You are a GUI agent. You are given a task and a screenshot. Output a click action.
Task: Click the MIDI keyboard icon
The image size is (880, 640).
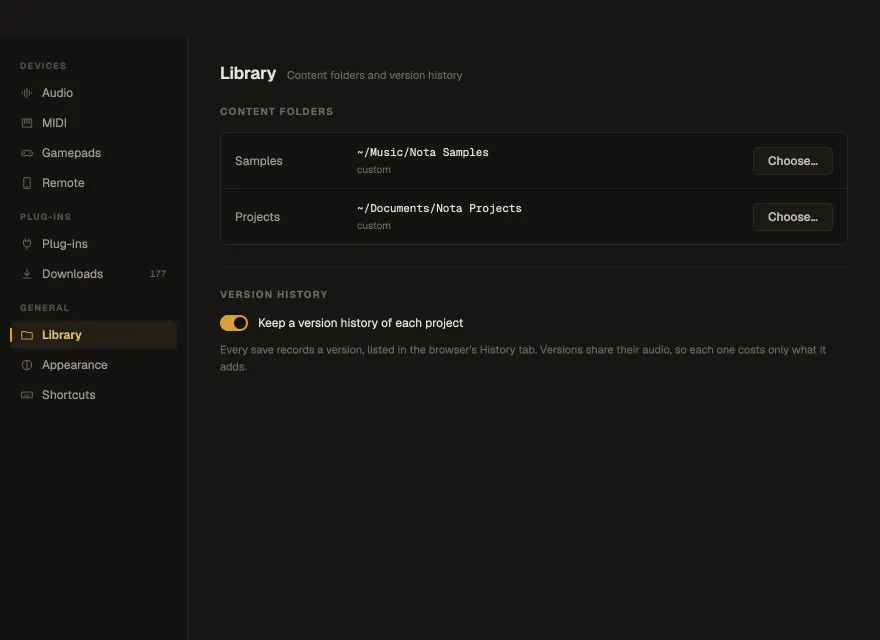click(26, 123)
